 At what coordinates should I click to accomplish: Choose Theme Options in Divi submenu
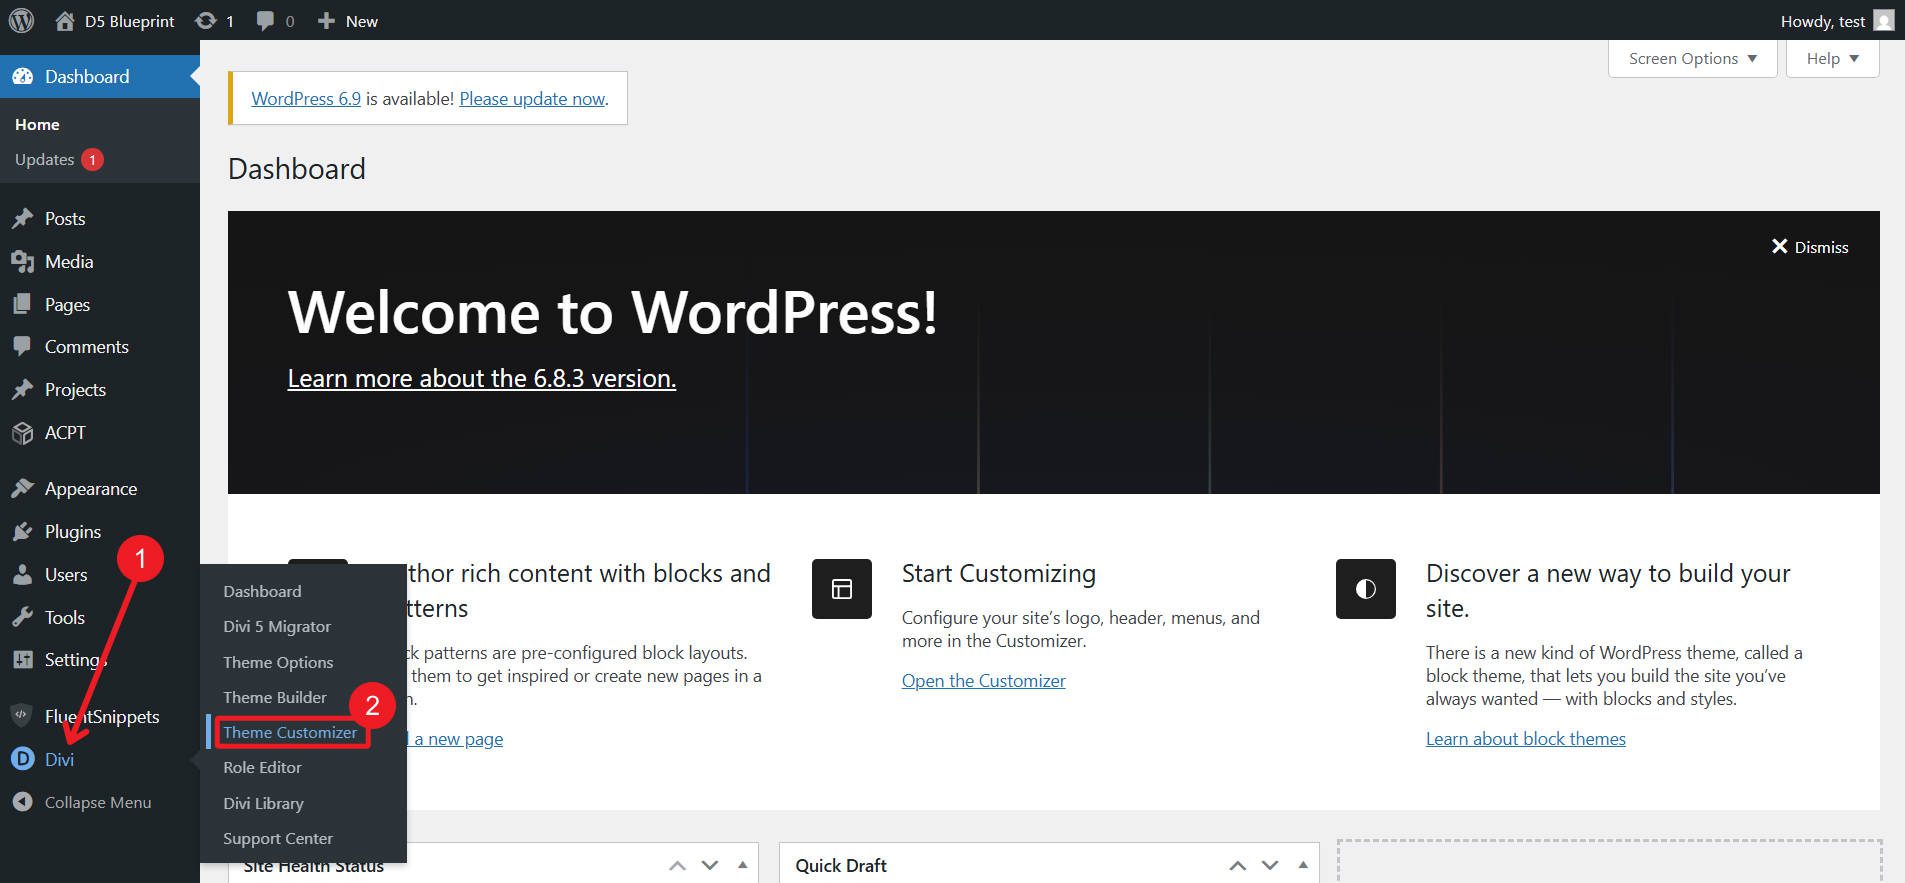(x=278, y=662)
